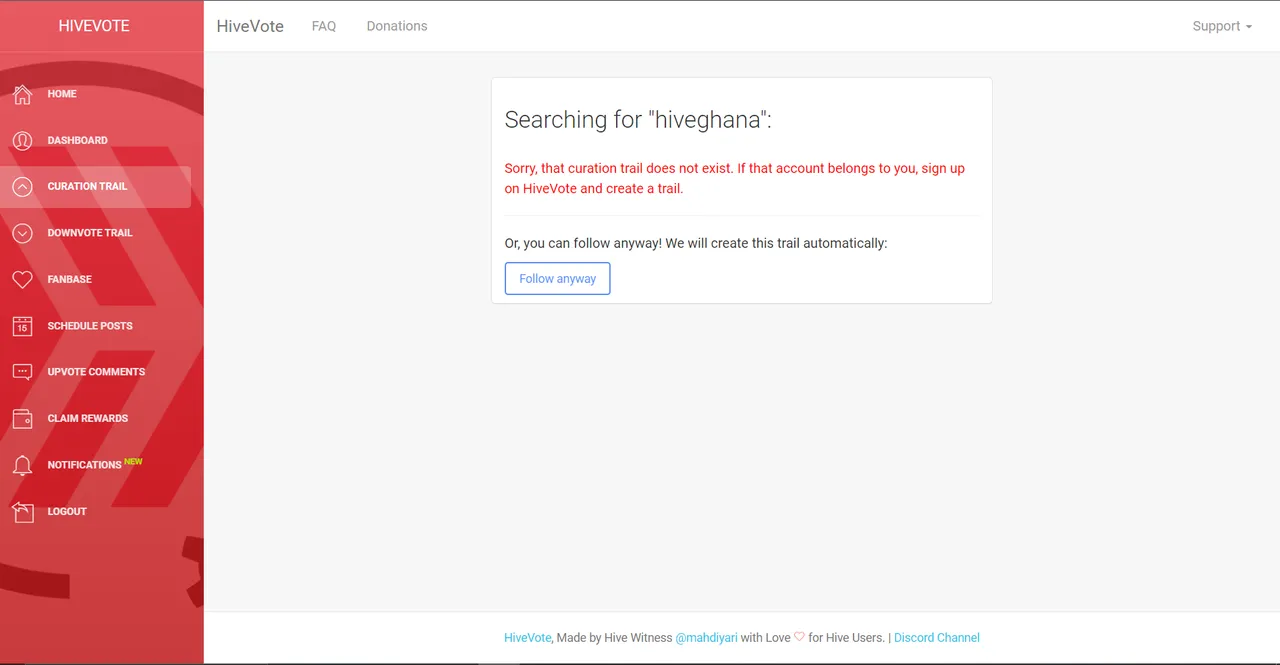Open the FAQ link in navbar
The width and height of the screenshot is (1280, 665).
(x=324, y=26)
